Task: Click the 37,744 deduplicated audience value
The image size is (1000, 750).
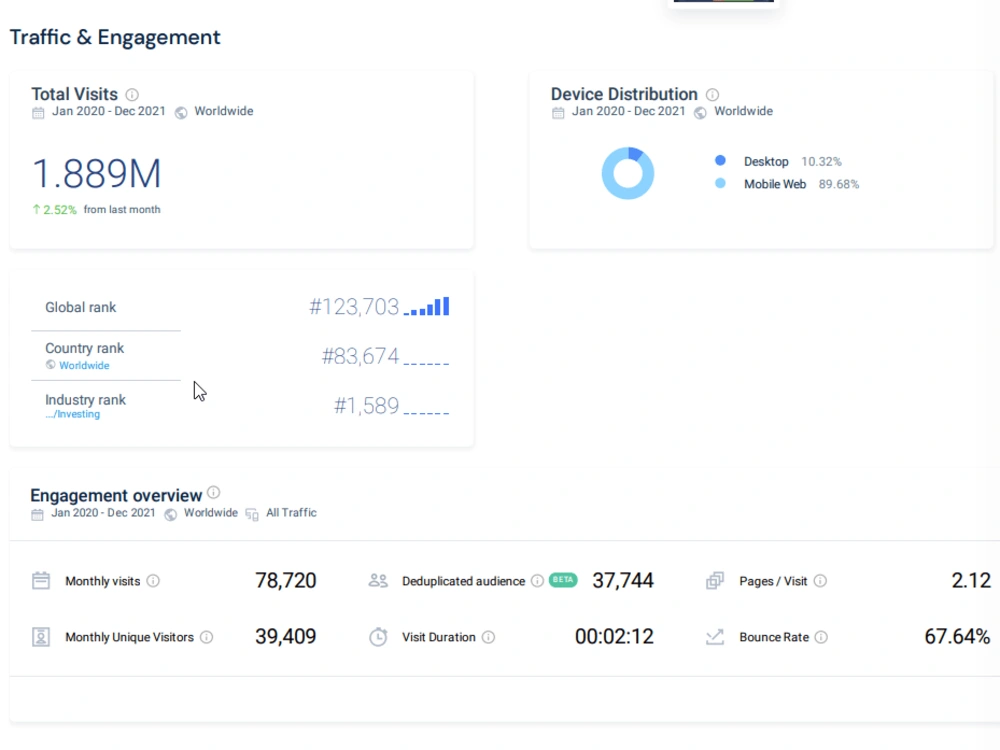Action: (623, 580)
